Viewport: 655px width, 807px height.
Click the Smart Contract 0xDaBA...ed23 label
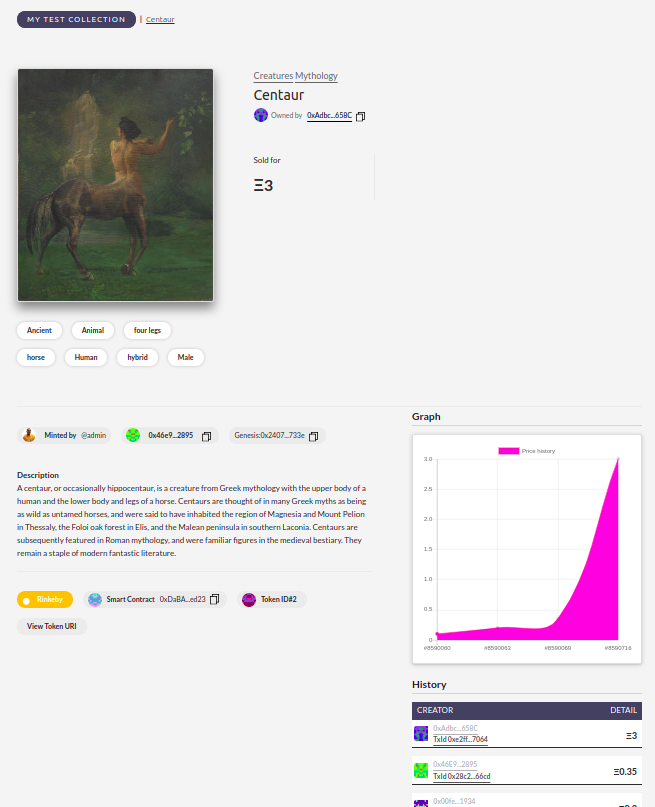(156, 600)
